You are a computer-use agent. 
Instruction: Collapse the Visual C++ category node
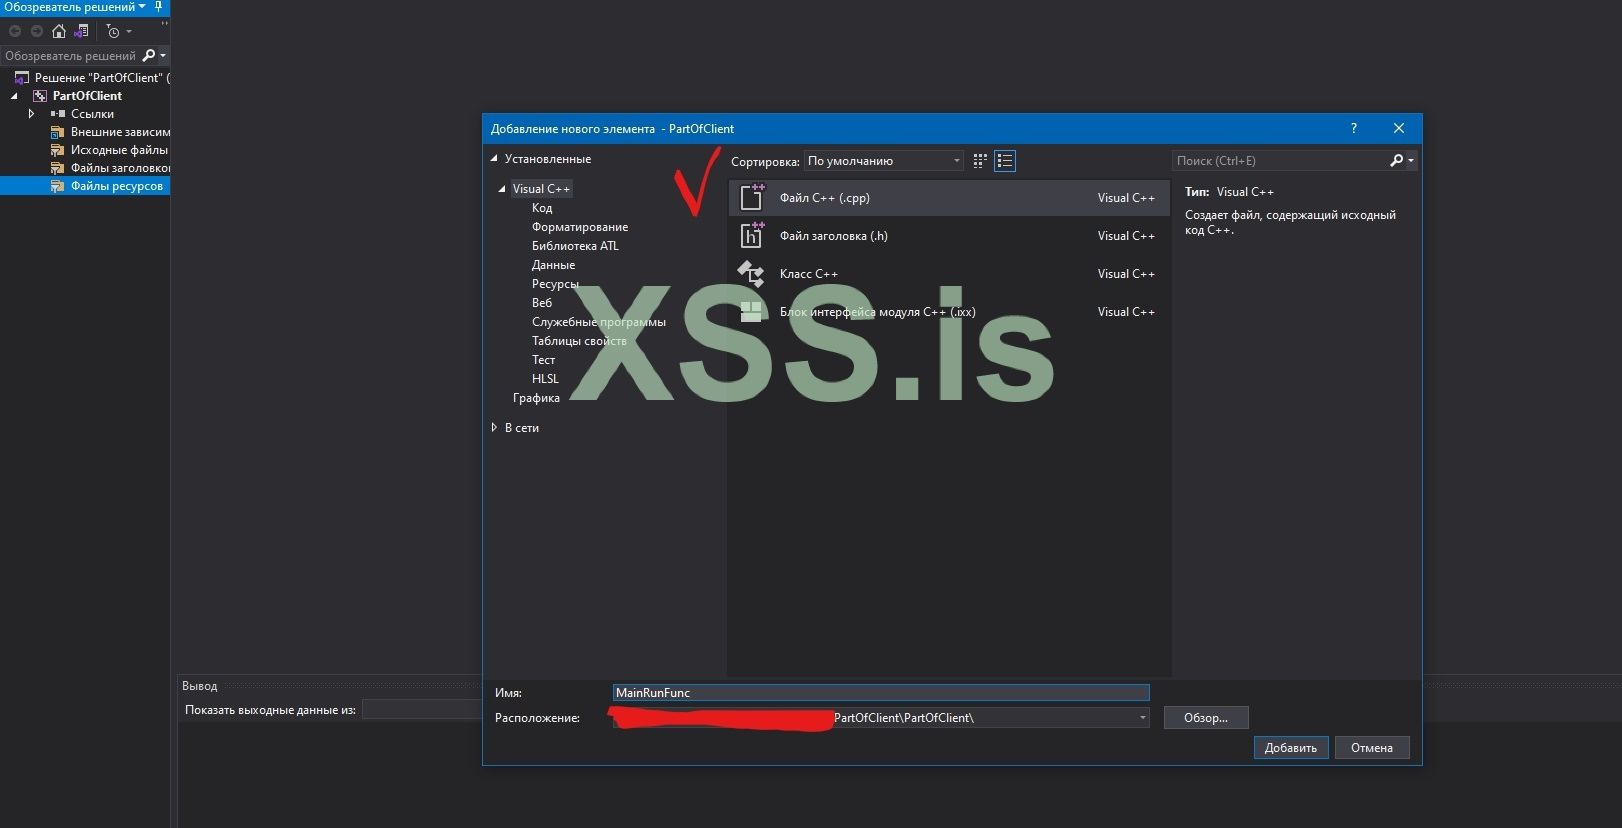pos(502,189)
